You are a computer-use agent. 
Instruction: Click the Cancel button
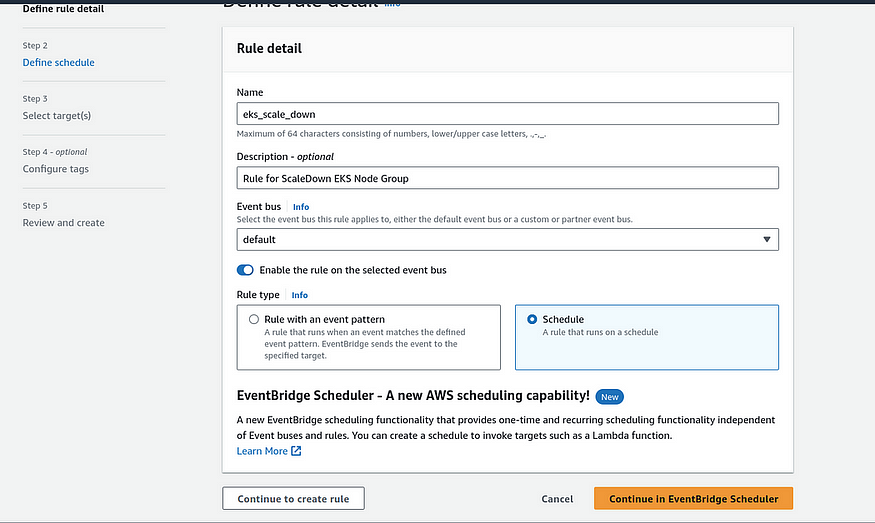[x=557, y=499]
